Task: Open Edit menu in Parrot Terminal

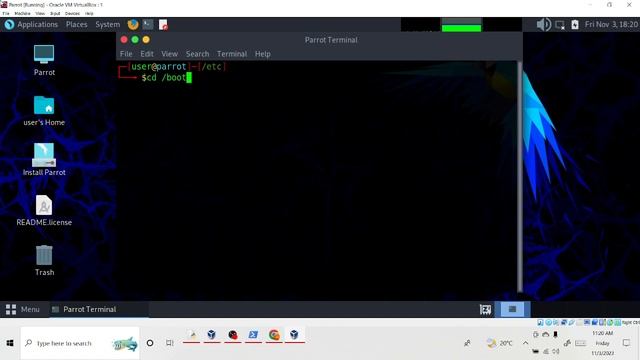Action: click(147, 54)
